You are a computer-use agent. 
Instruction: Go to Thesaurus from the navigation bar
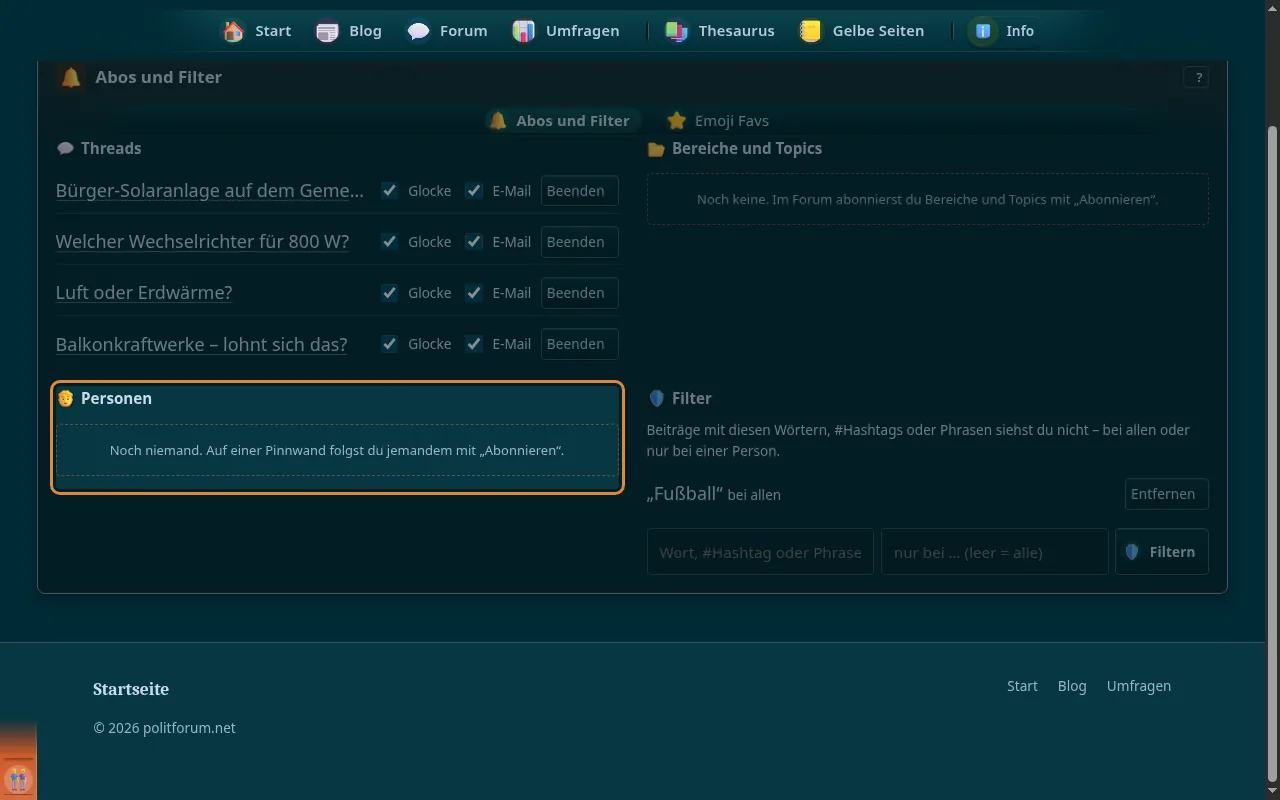[721, 31]
